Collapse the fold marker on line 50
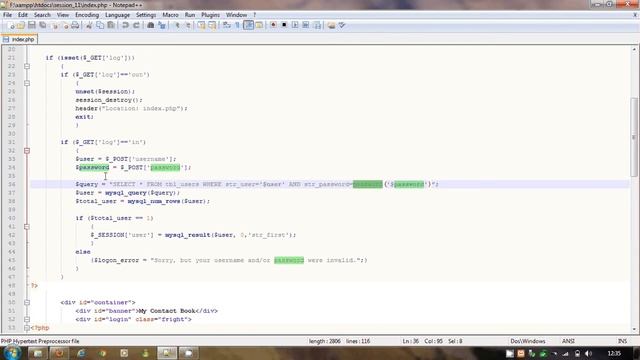 (27, 302)
